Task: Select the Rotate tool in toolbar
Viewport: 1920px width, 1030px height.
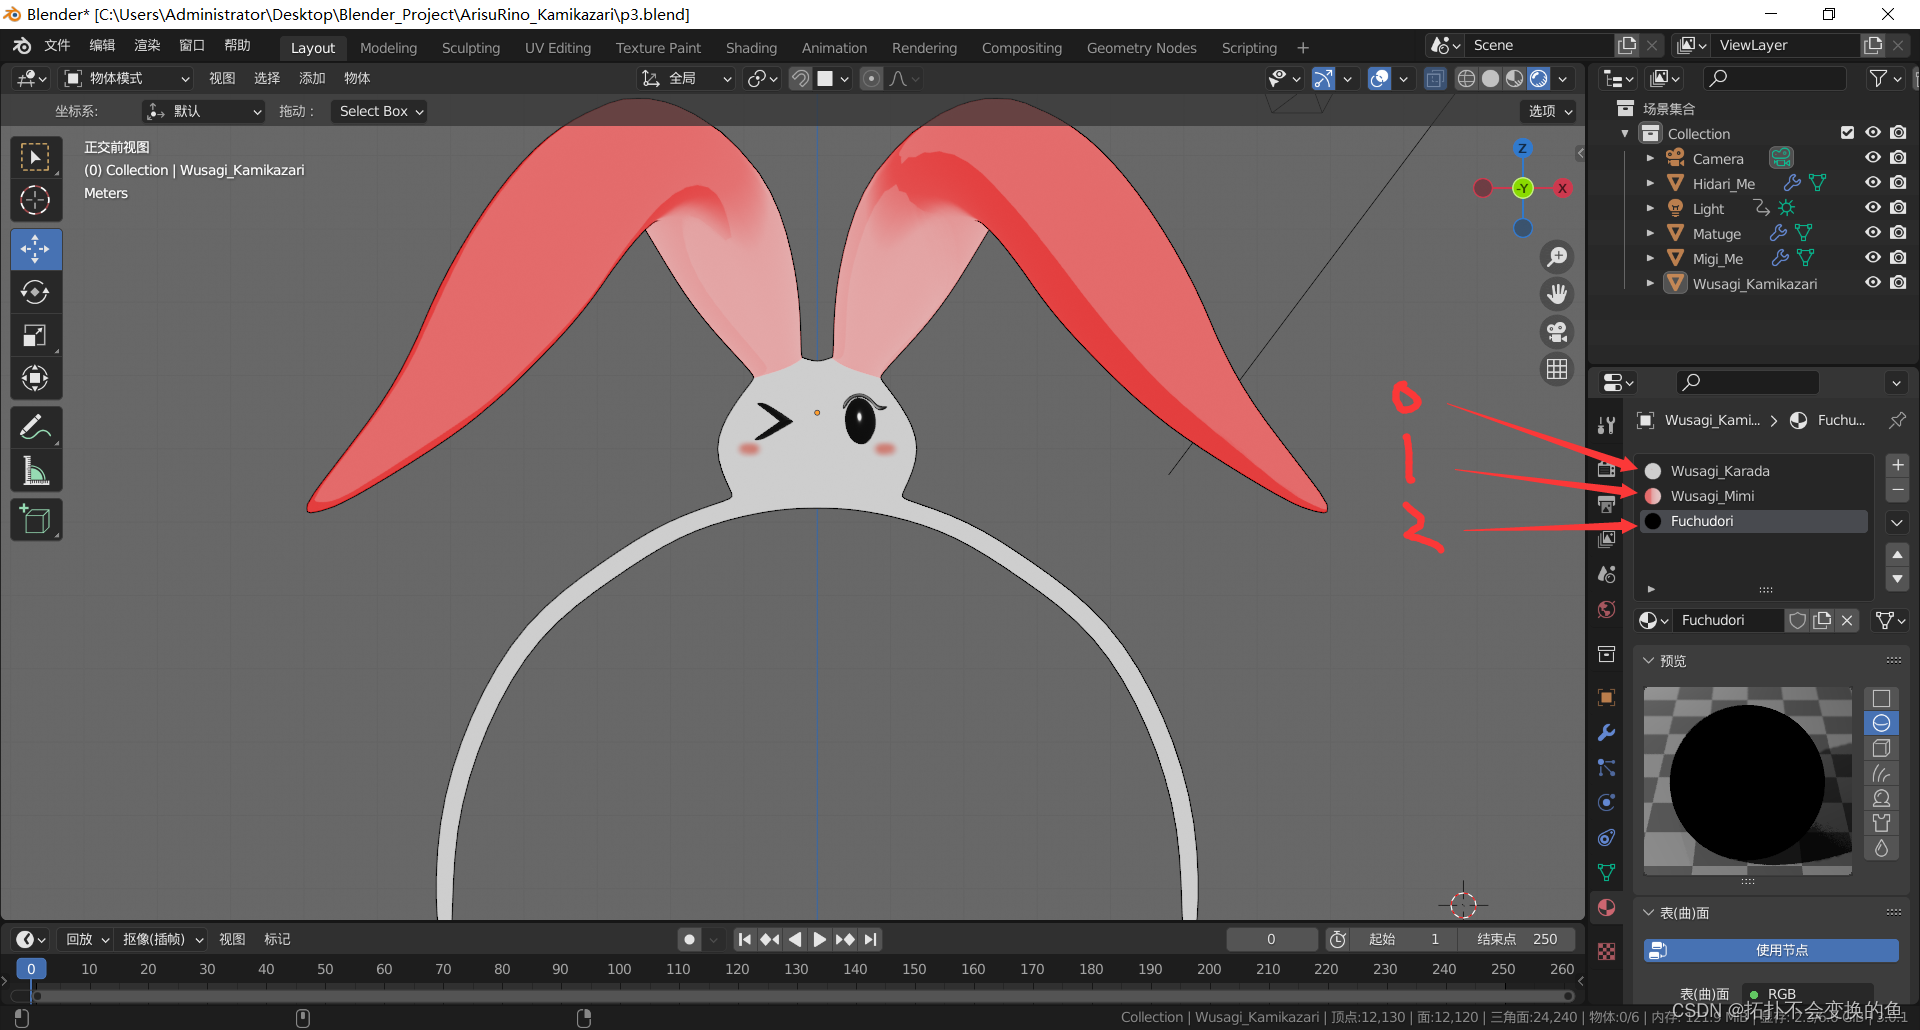Action: (x=35, y=292)
